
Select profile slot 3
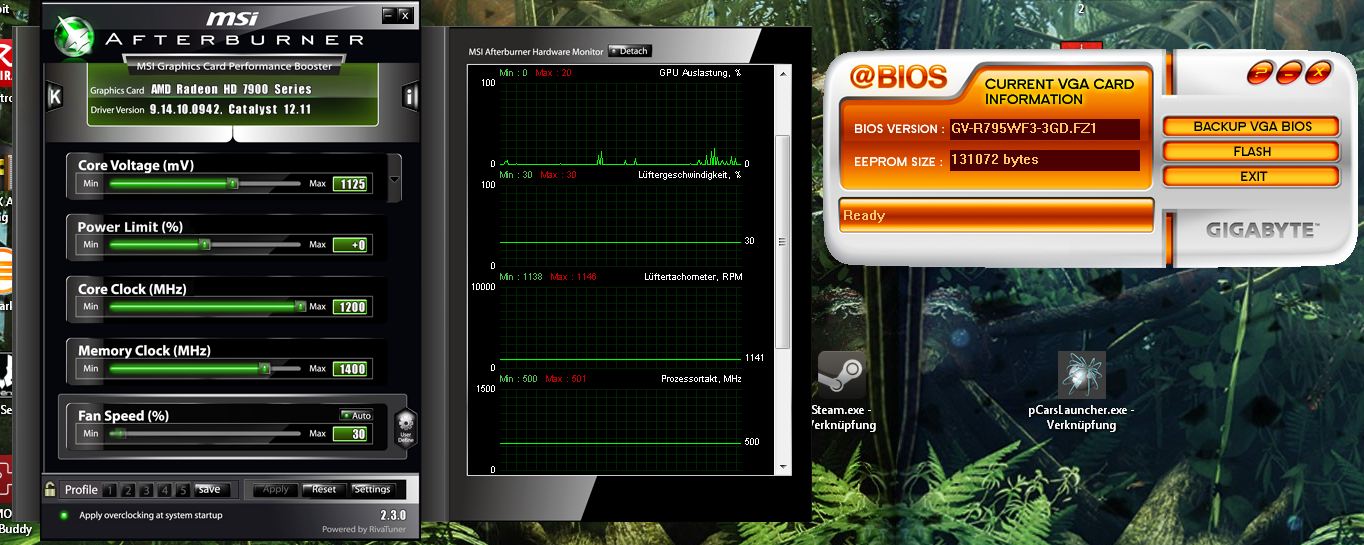tap(146, 490)
